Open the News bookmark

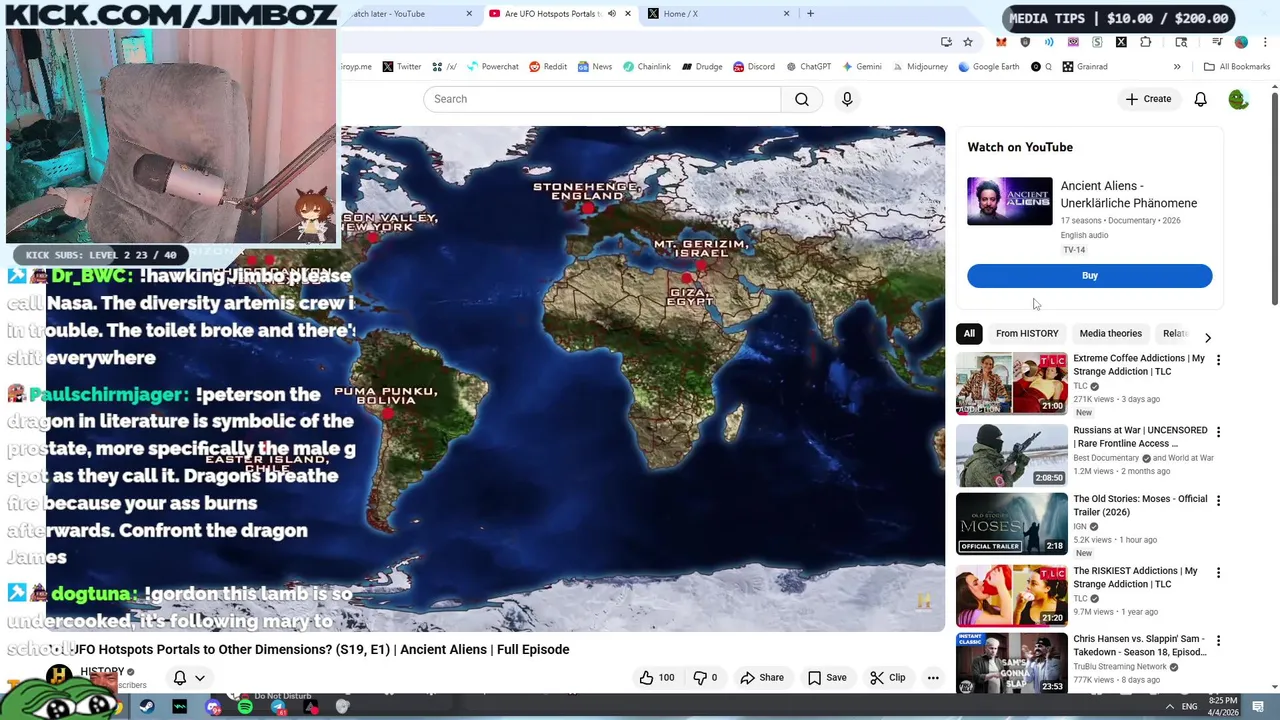[594, 67]
